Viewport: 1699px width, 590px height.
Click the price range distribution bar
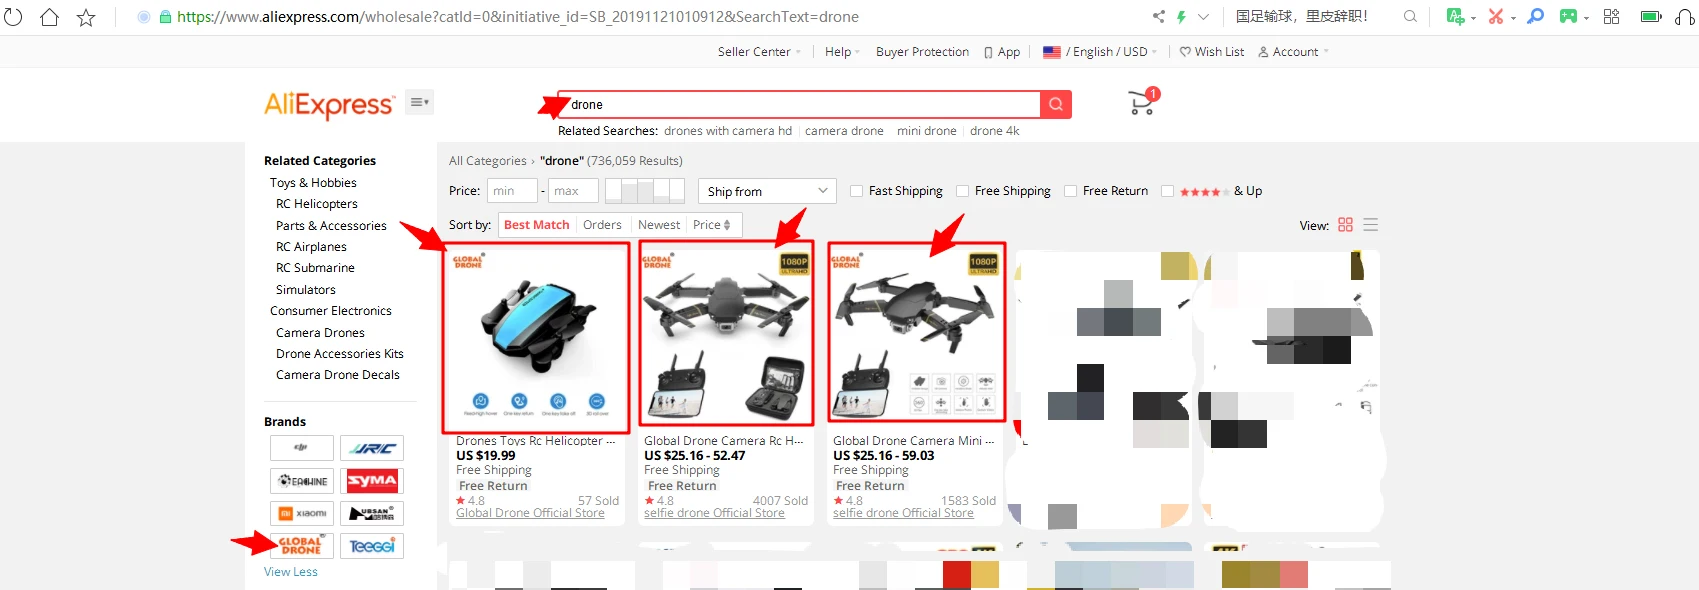click(x=645, y=191)
